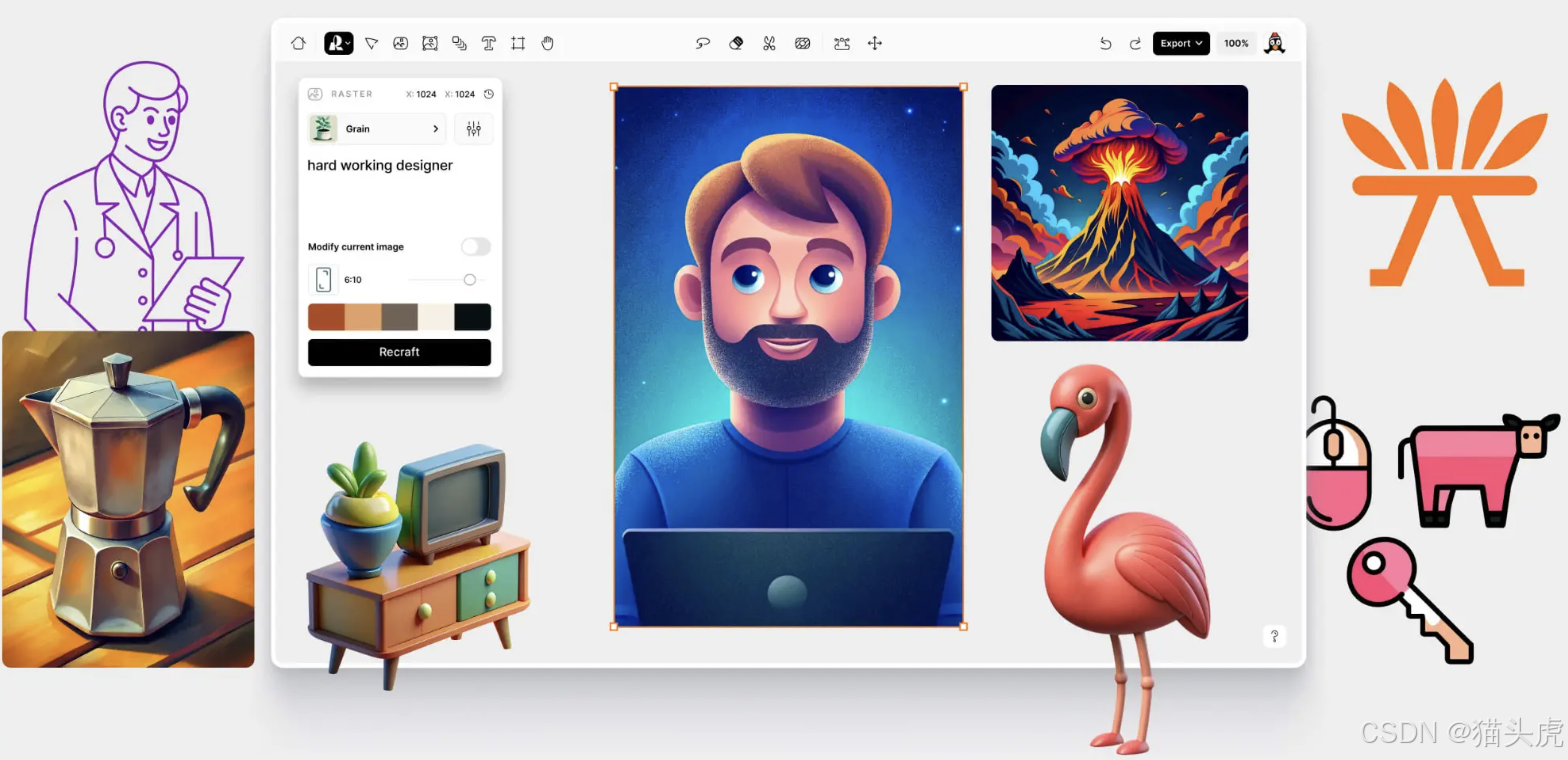This screenshot has width=1568, height=760.
Task: Activate the lasso selection tool
Action: (703, 43)
